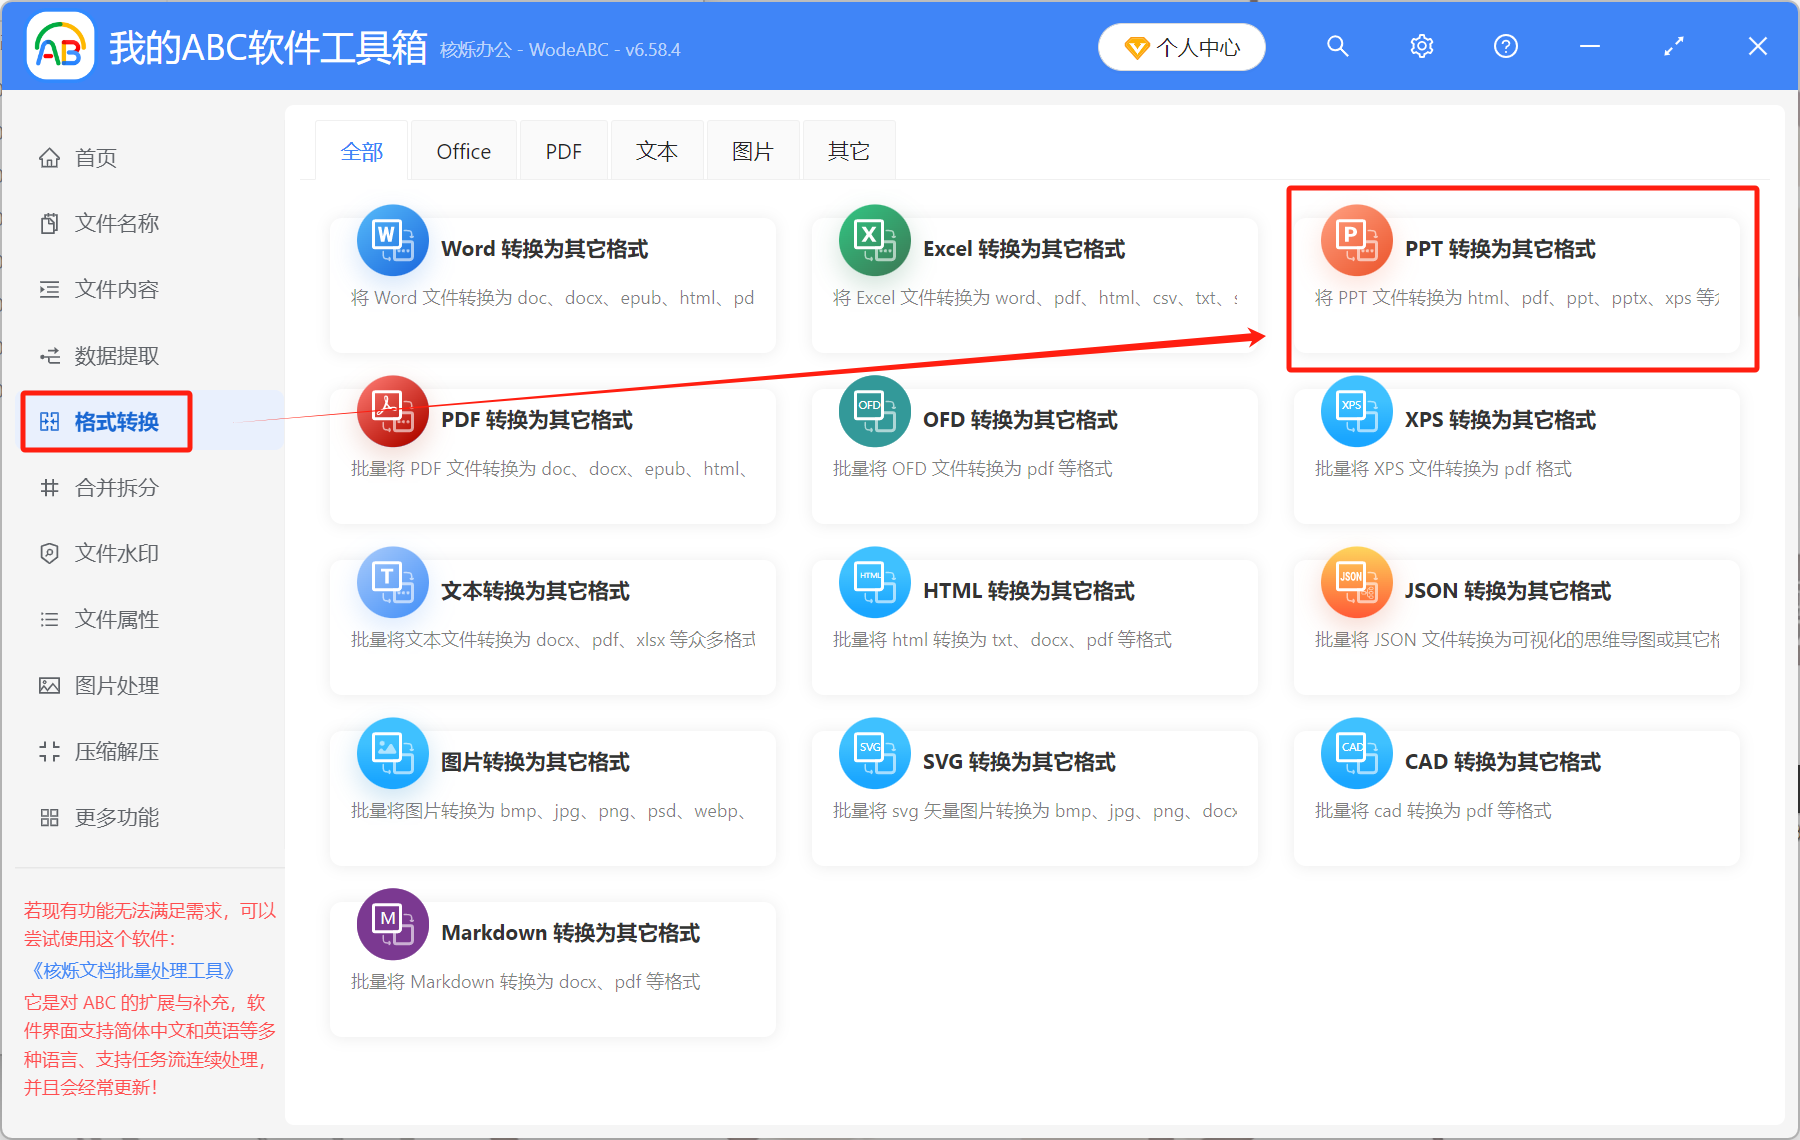Open the settings gear
Viewport: 1800px width, 1140px height.
tap(1421, 46)
